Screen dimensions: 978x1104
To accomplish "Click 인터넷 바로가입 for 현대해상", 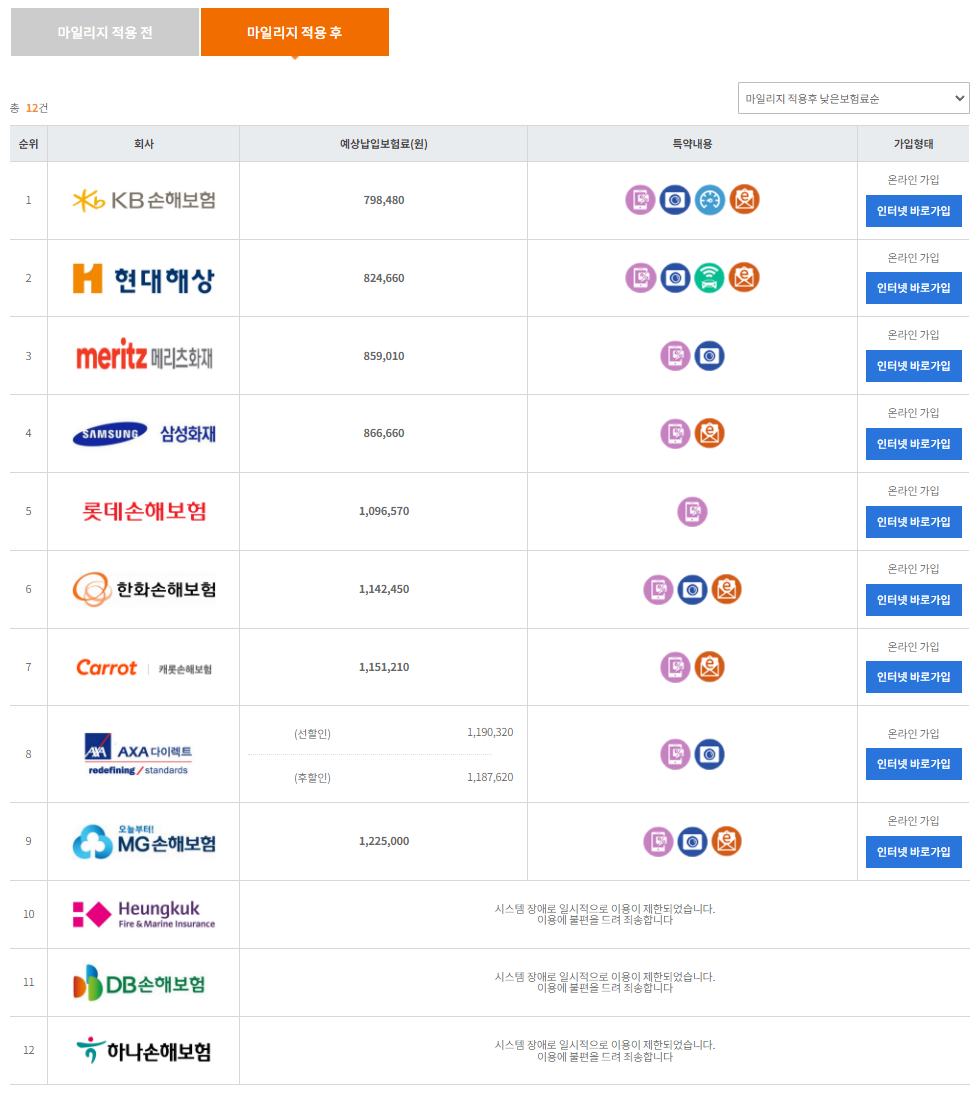I will point(913,289).
